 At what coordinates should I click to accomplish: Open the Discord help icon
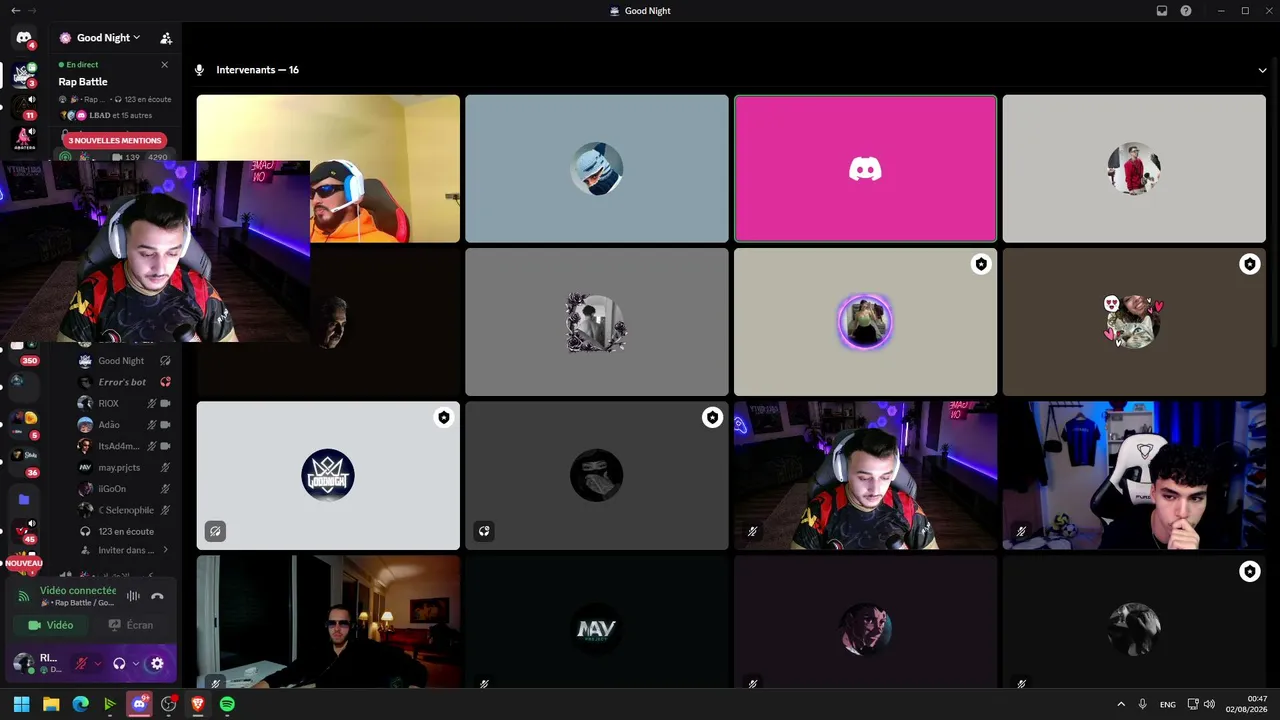[x=1186, y=11]
